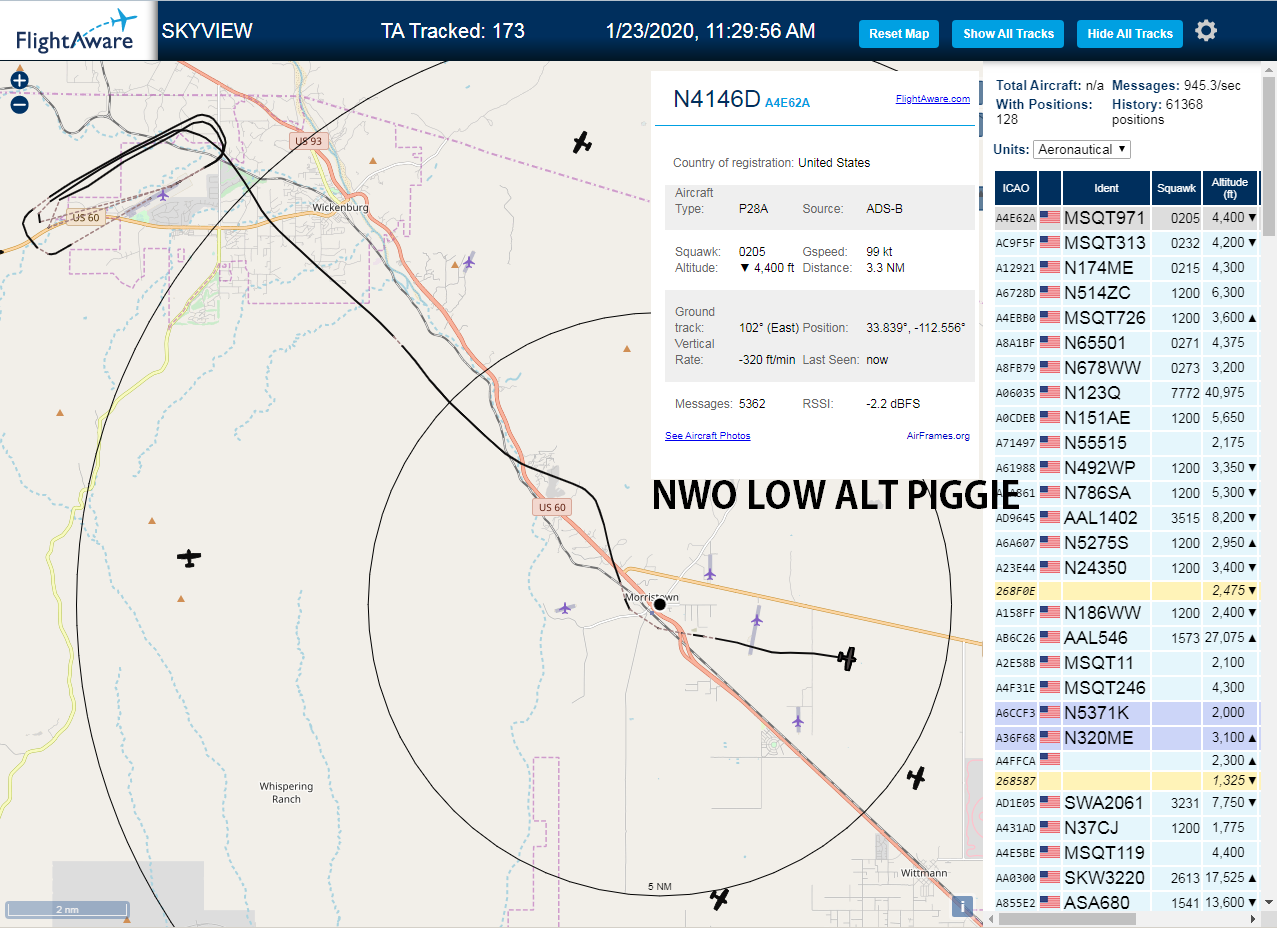Select the N678WW row
Screen dimensions: 1277x929
pyautogui.click(x=1127, y=367)
